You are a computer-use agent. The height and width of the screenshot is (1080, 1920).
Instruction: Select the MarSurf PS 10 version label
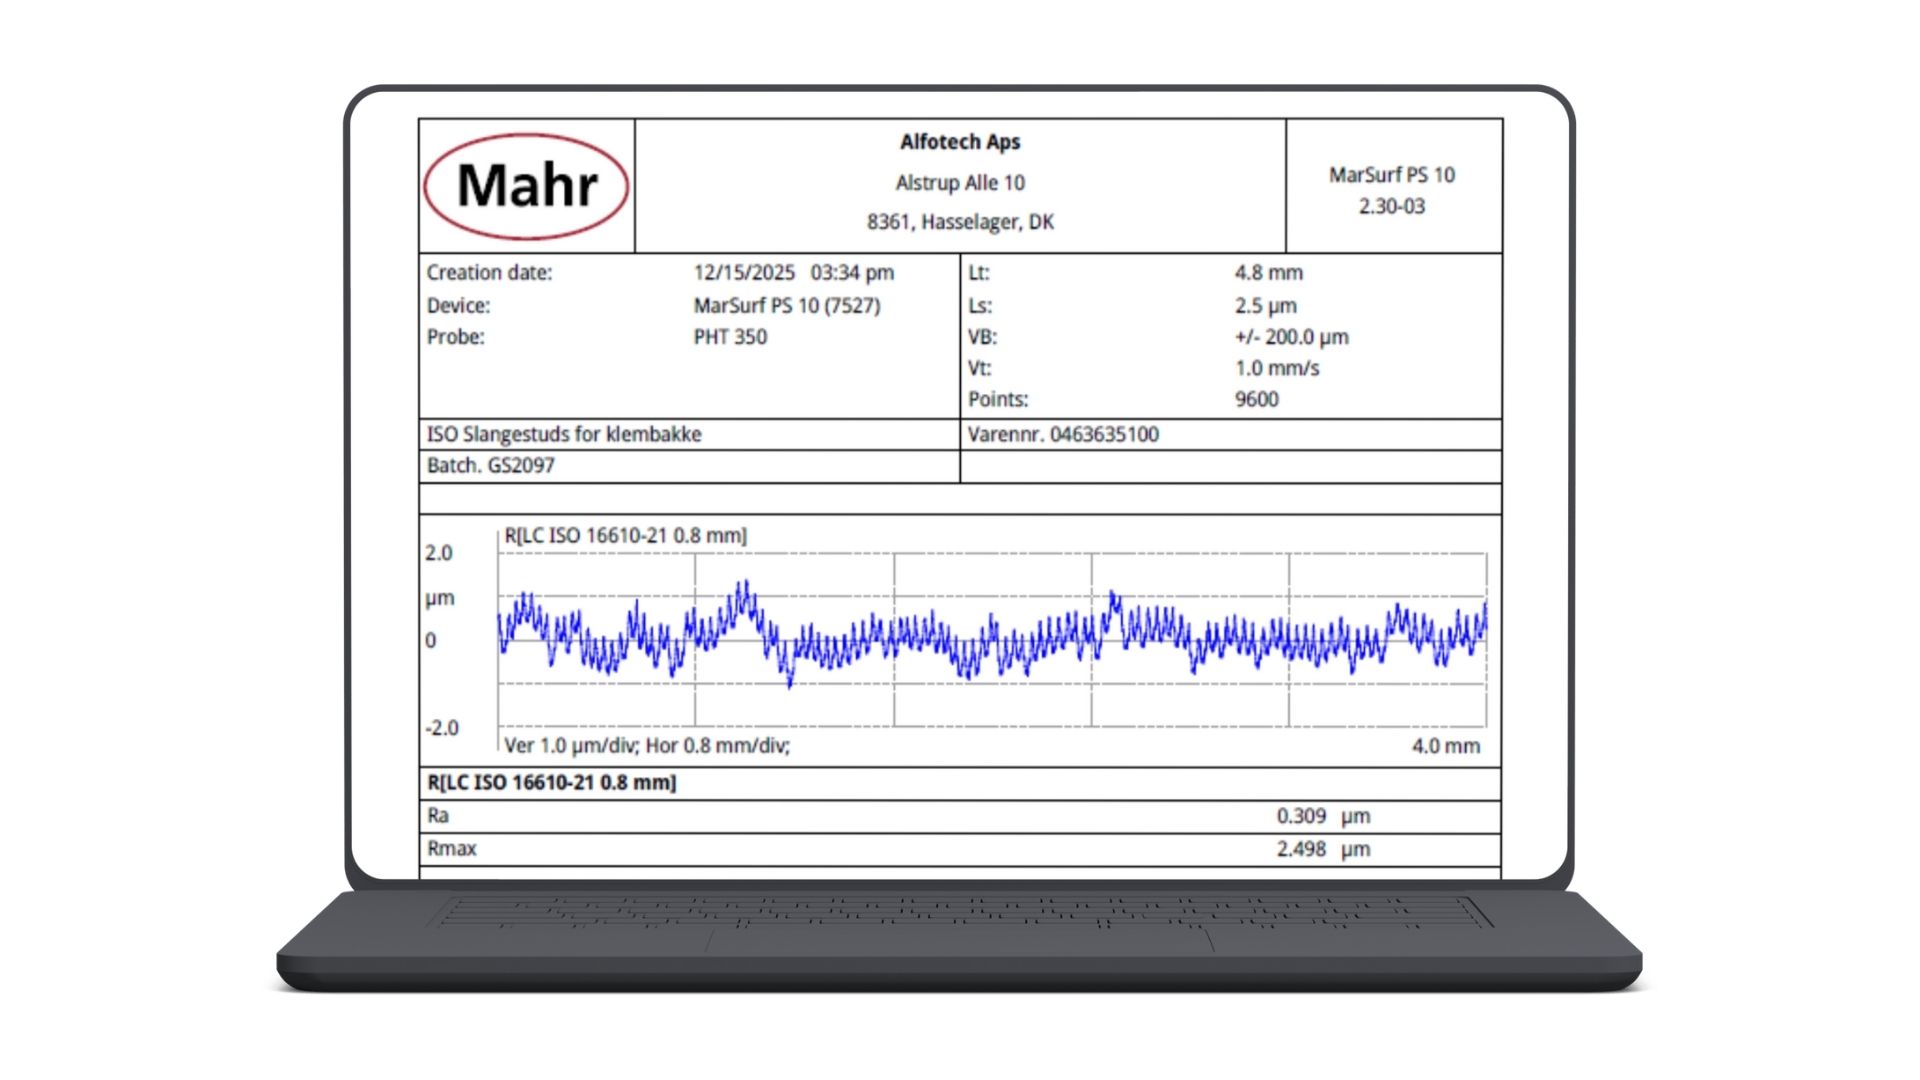point(1393,192)
